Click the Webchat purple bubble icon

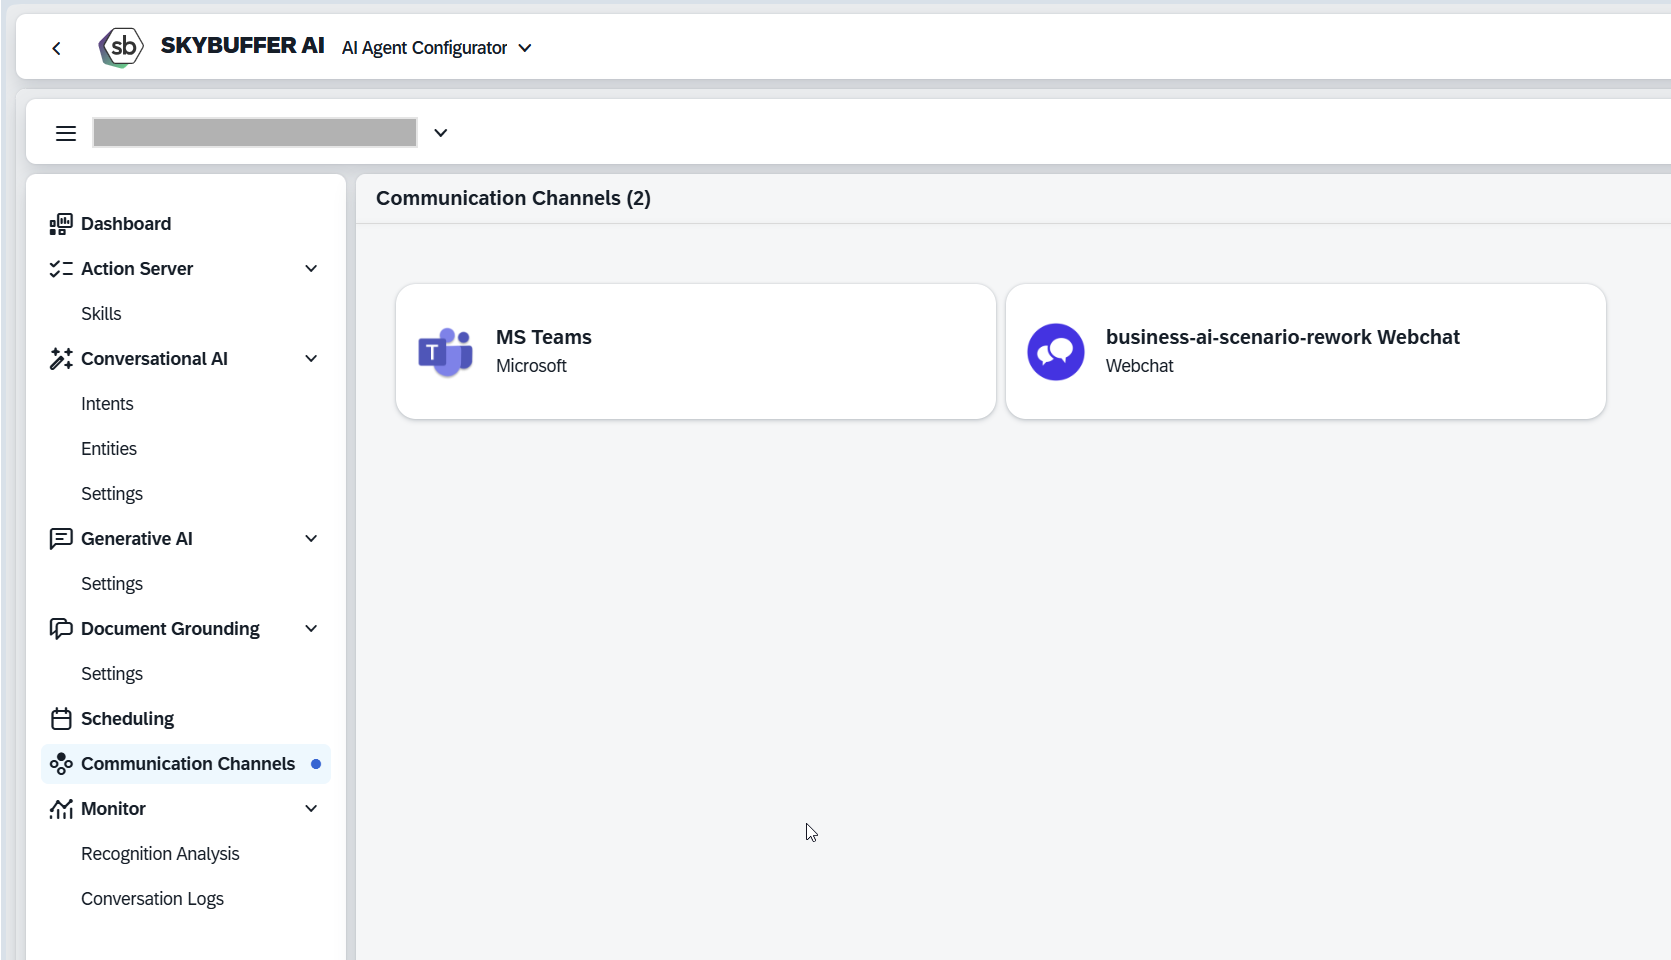1056,352
